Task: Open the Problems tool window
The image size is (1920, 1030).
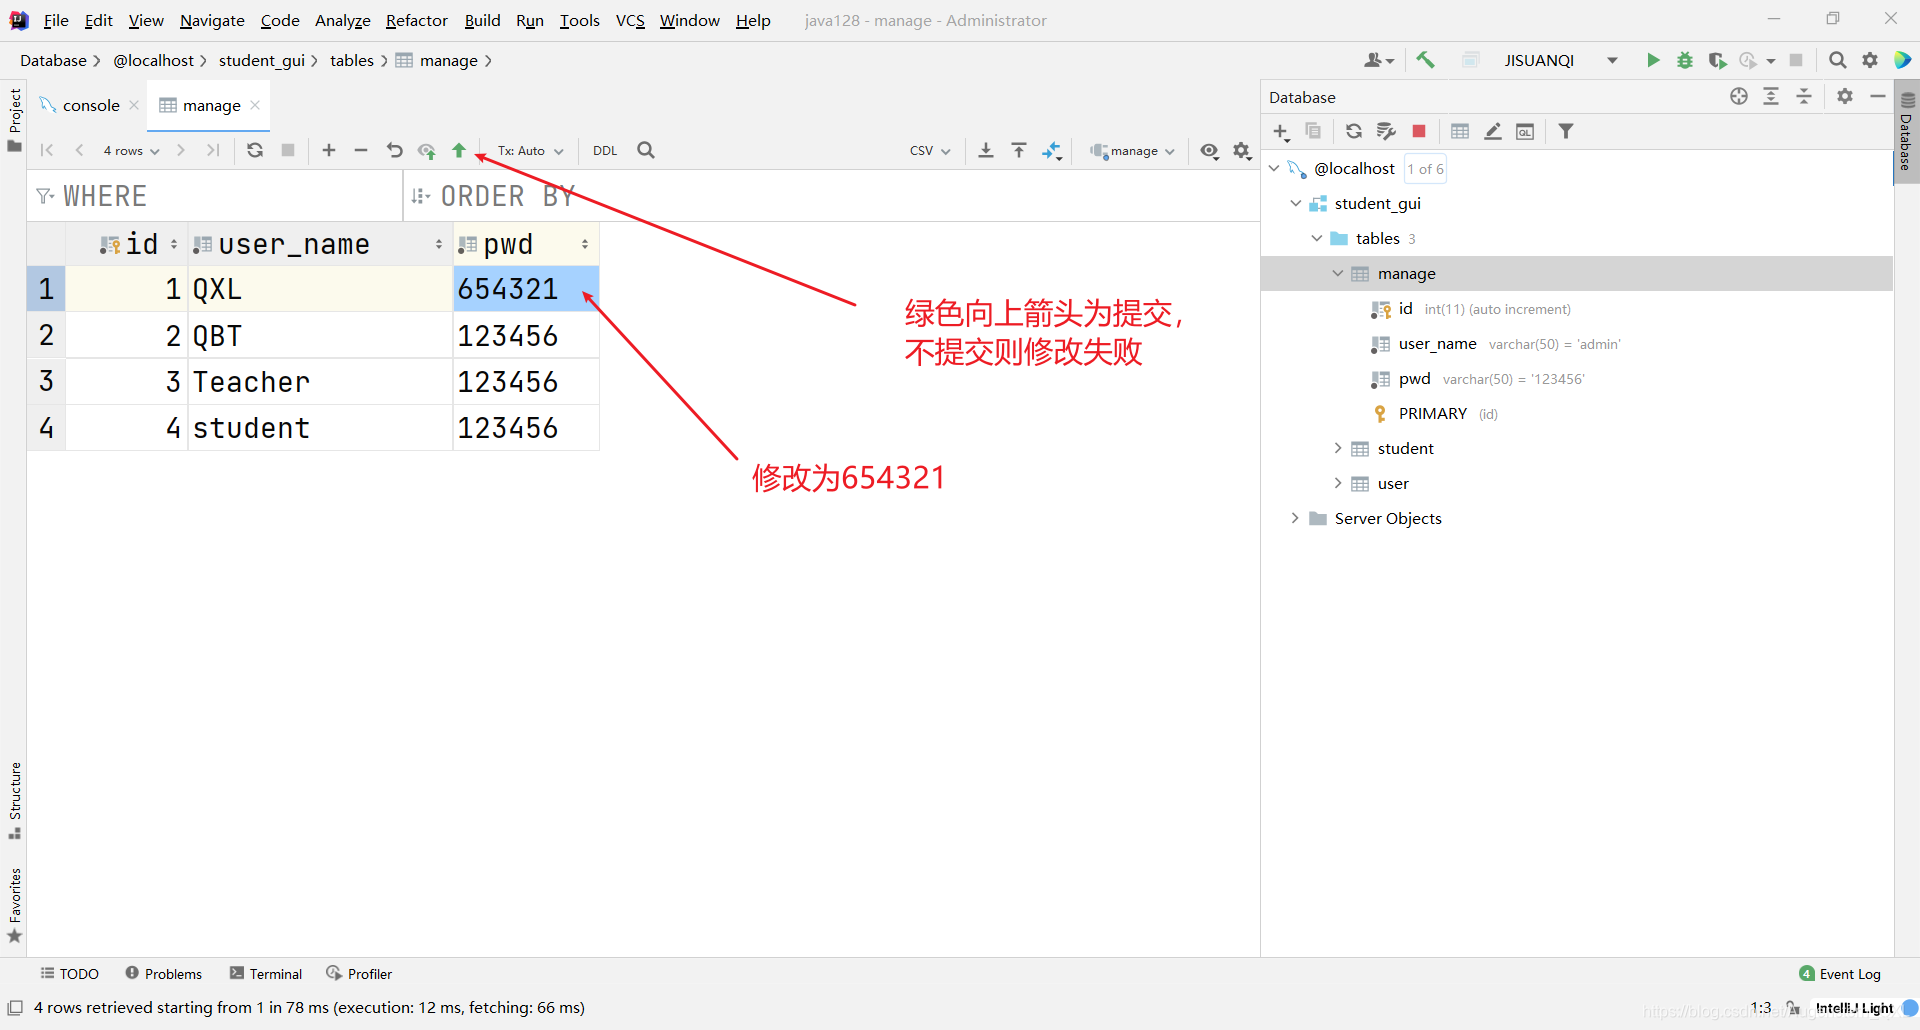Action: [x=164, y=974]
